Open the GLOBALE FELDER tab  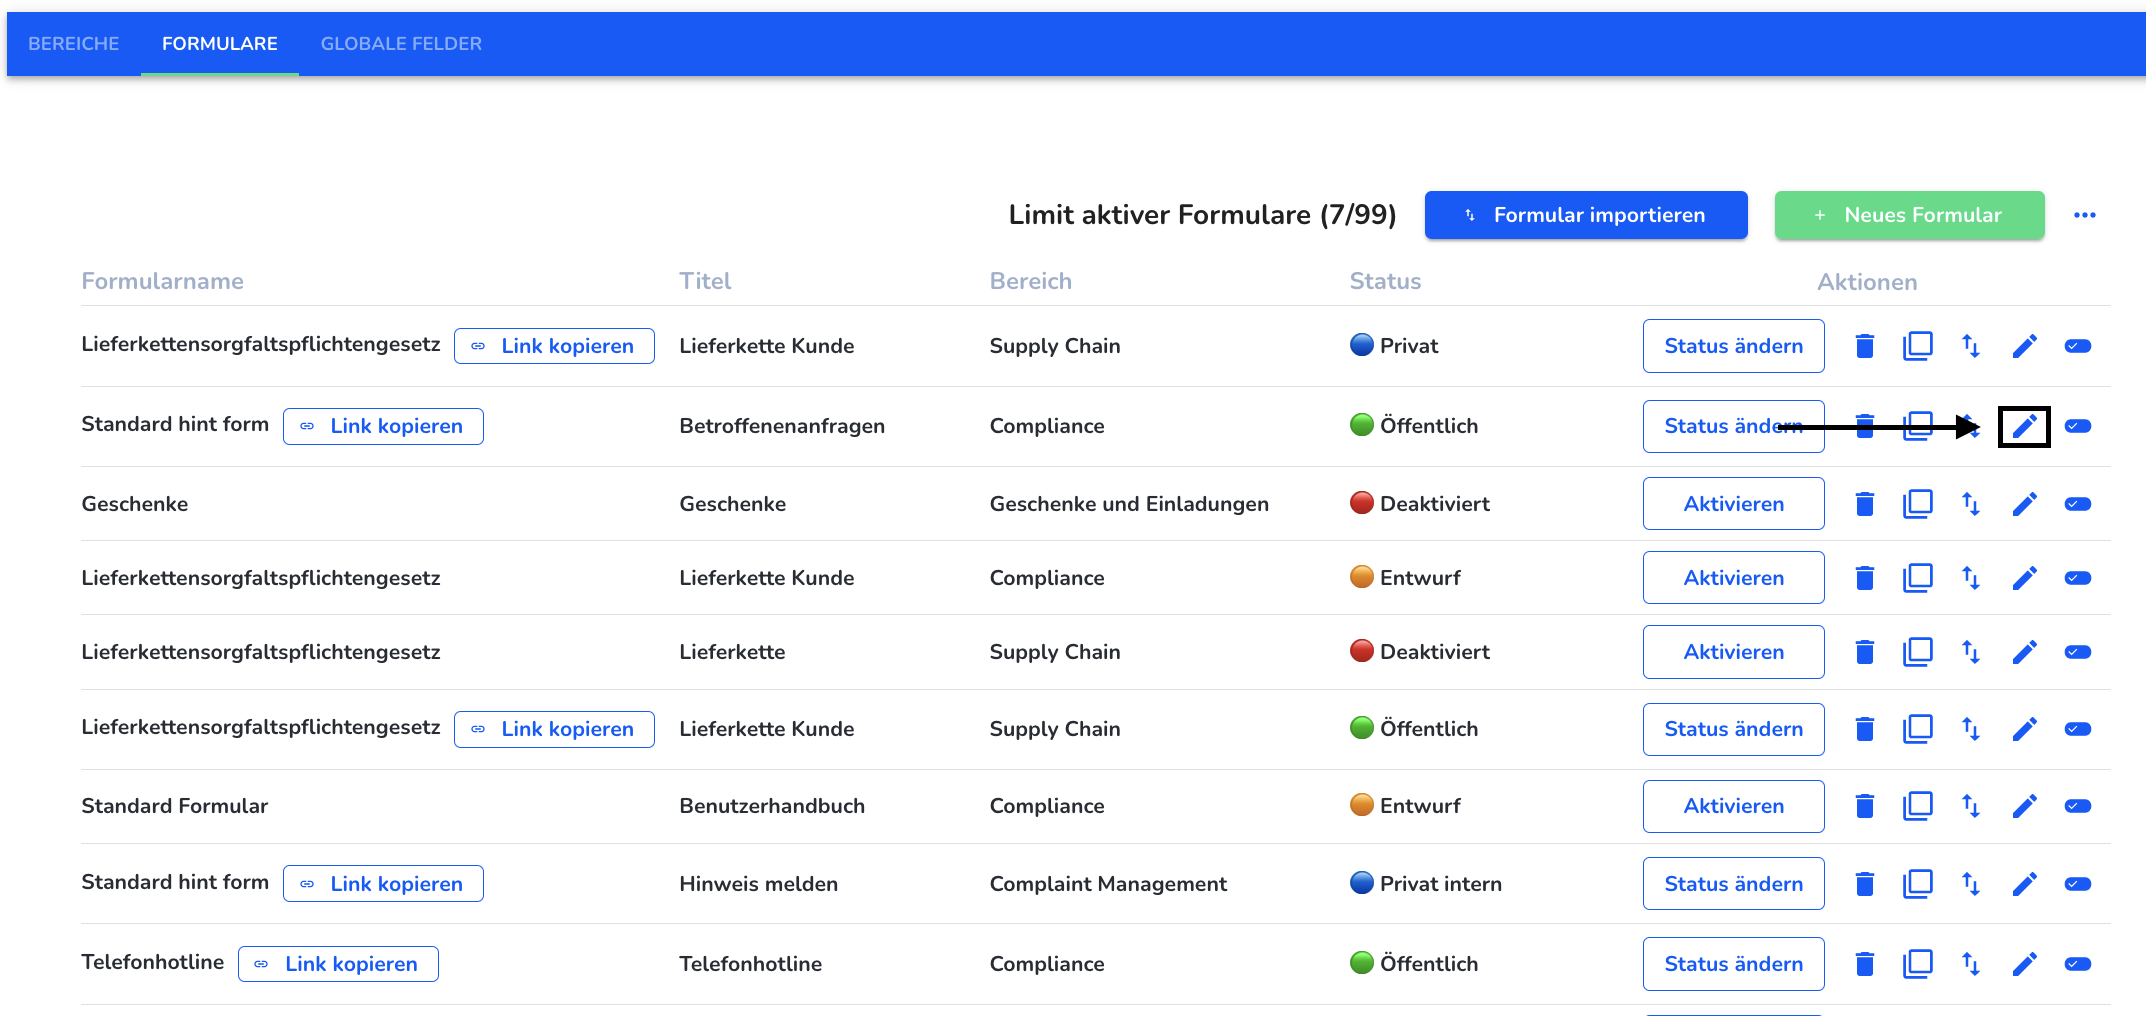tap(401, 44)
